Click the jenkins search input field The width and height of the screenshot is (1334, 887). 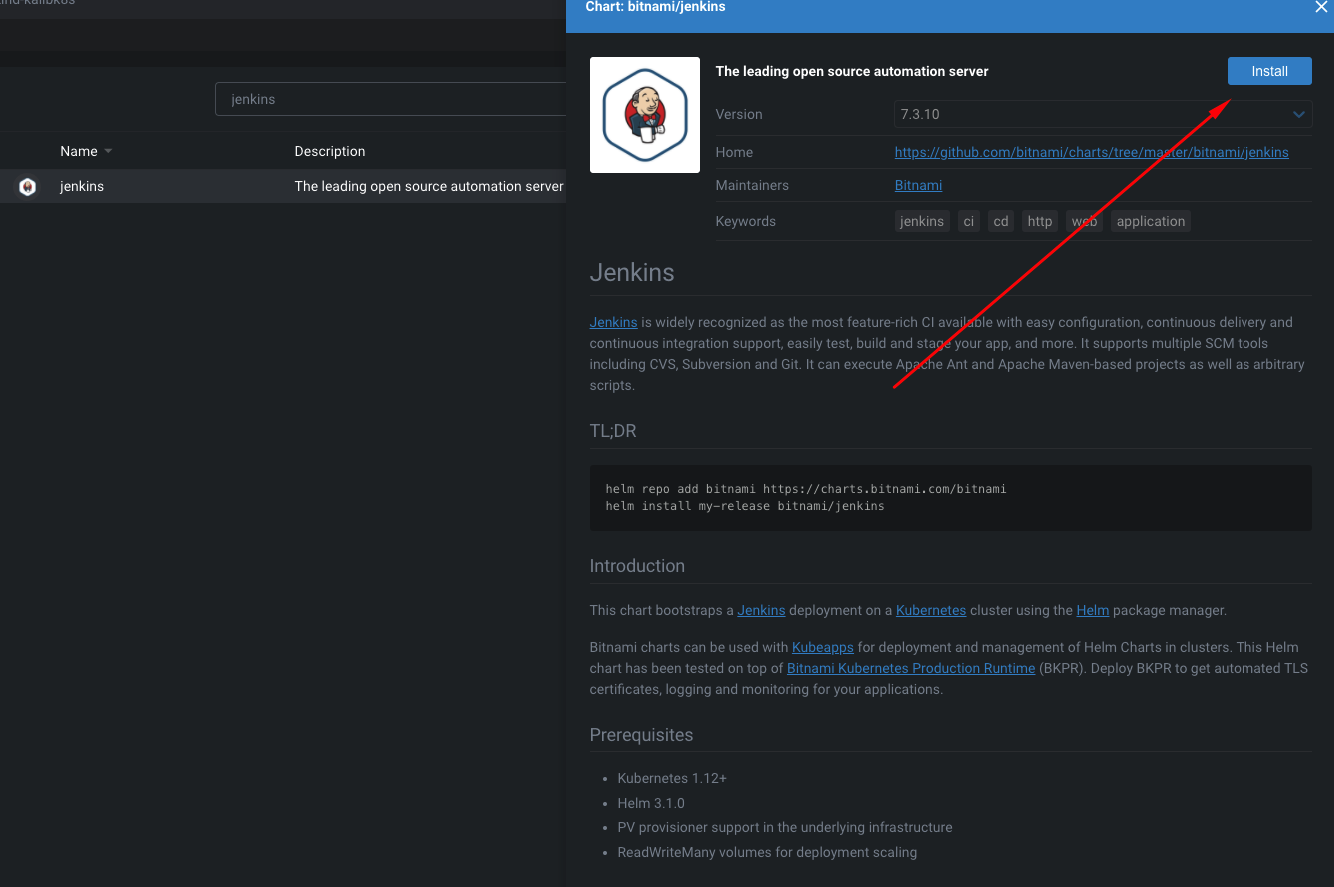click(x=390, y=99)
